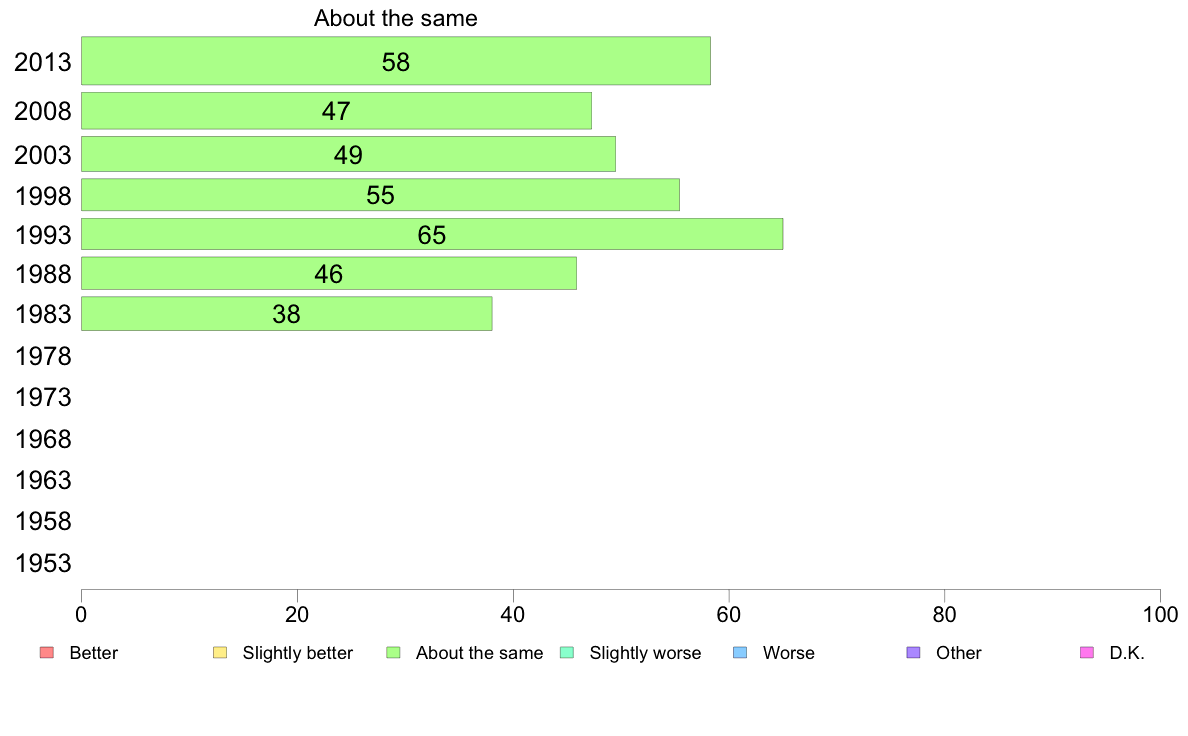Click the teal Slightly worse legend swatch

(567, 653)
